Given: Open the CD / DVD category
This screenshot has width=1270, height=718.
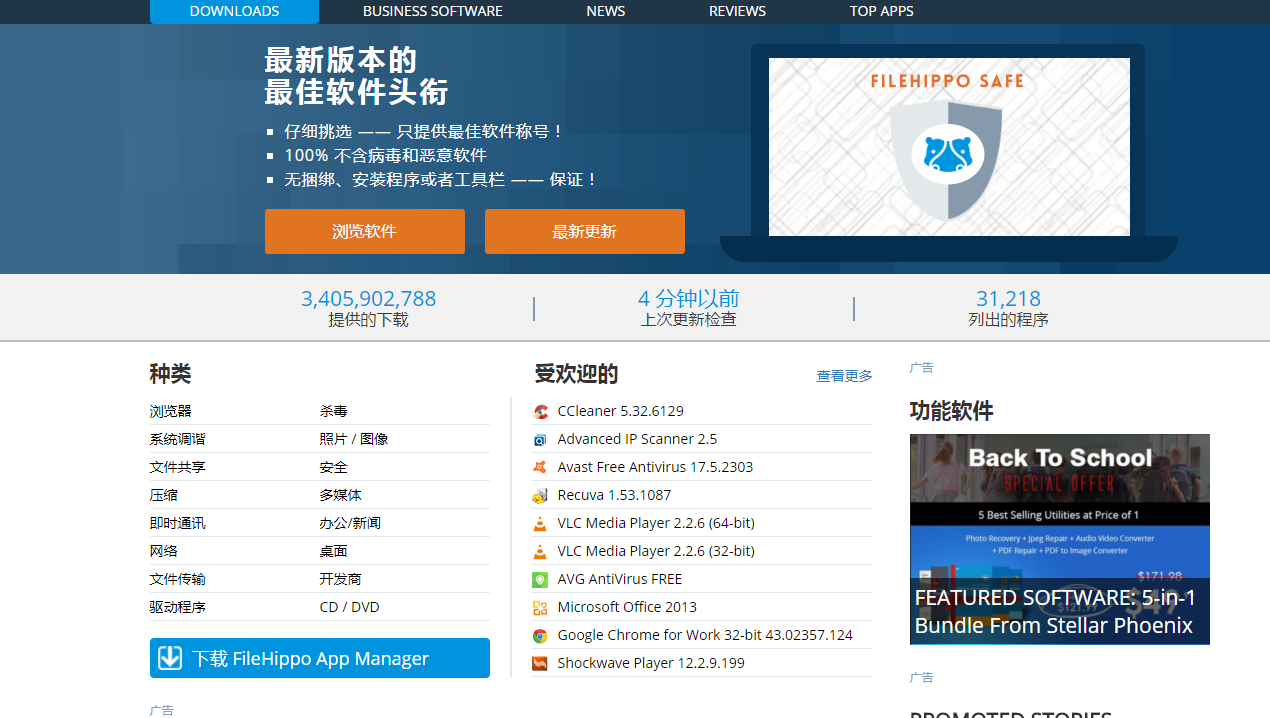Looking at the screenshot, I should [350, 607].
